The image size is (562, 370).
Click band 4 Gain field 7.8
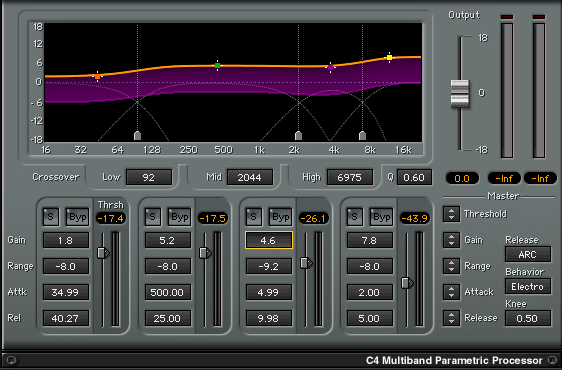[x=370, y=240]
